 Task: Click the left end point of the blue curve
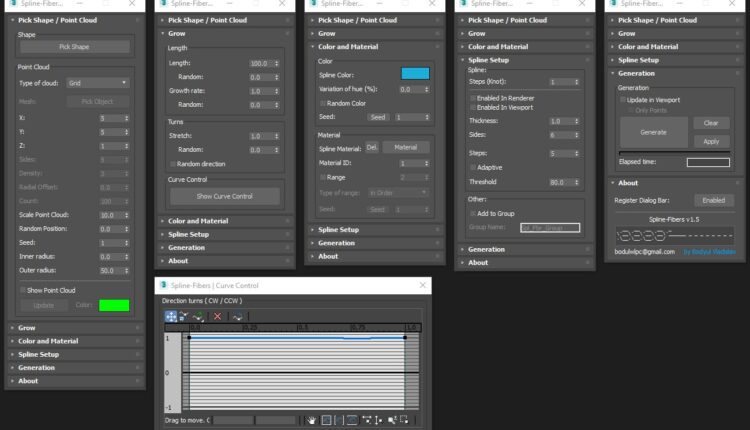pyautogui.click(x=189, y=338)
